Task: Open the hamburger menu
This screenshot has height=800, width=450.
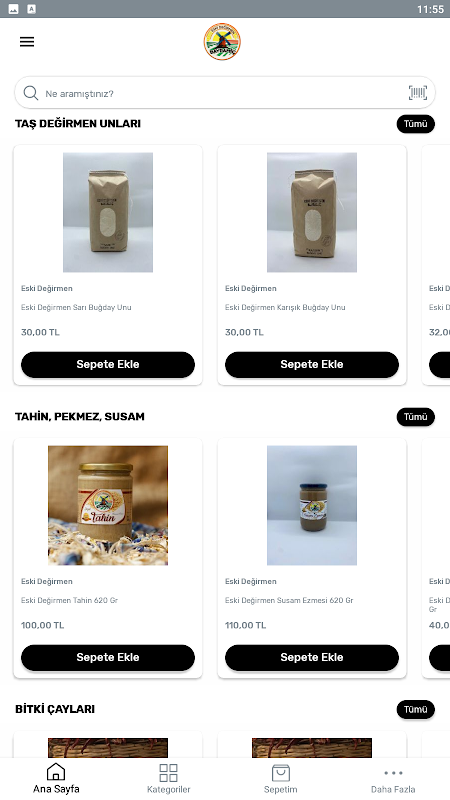Action: click(x=27, y=42)
